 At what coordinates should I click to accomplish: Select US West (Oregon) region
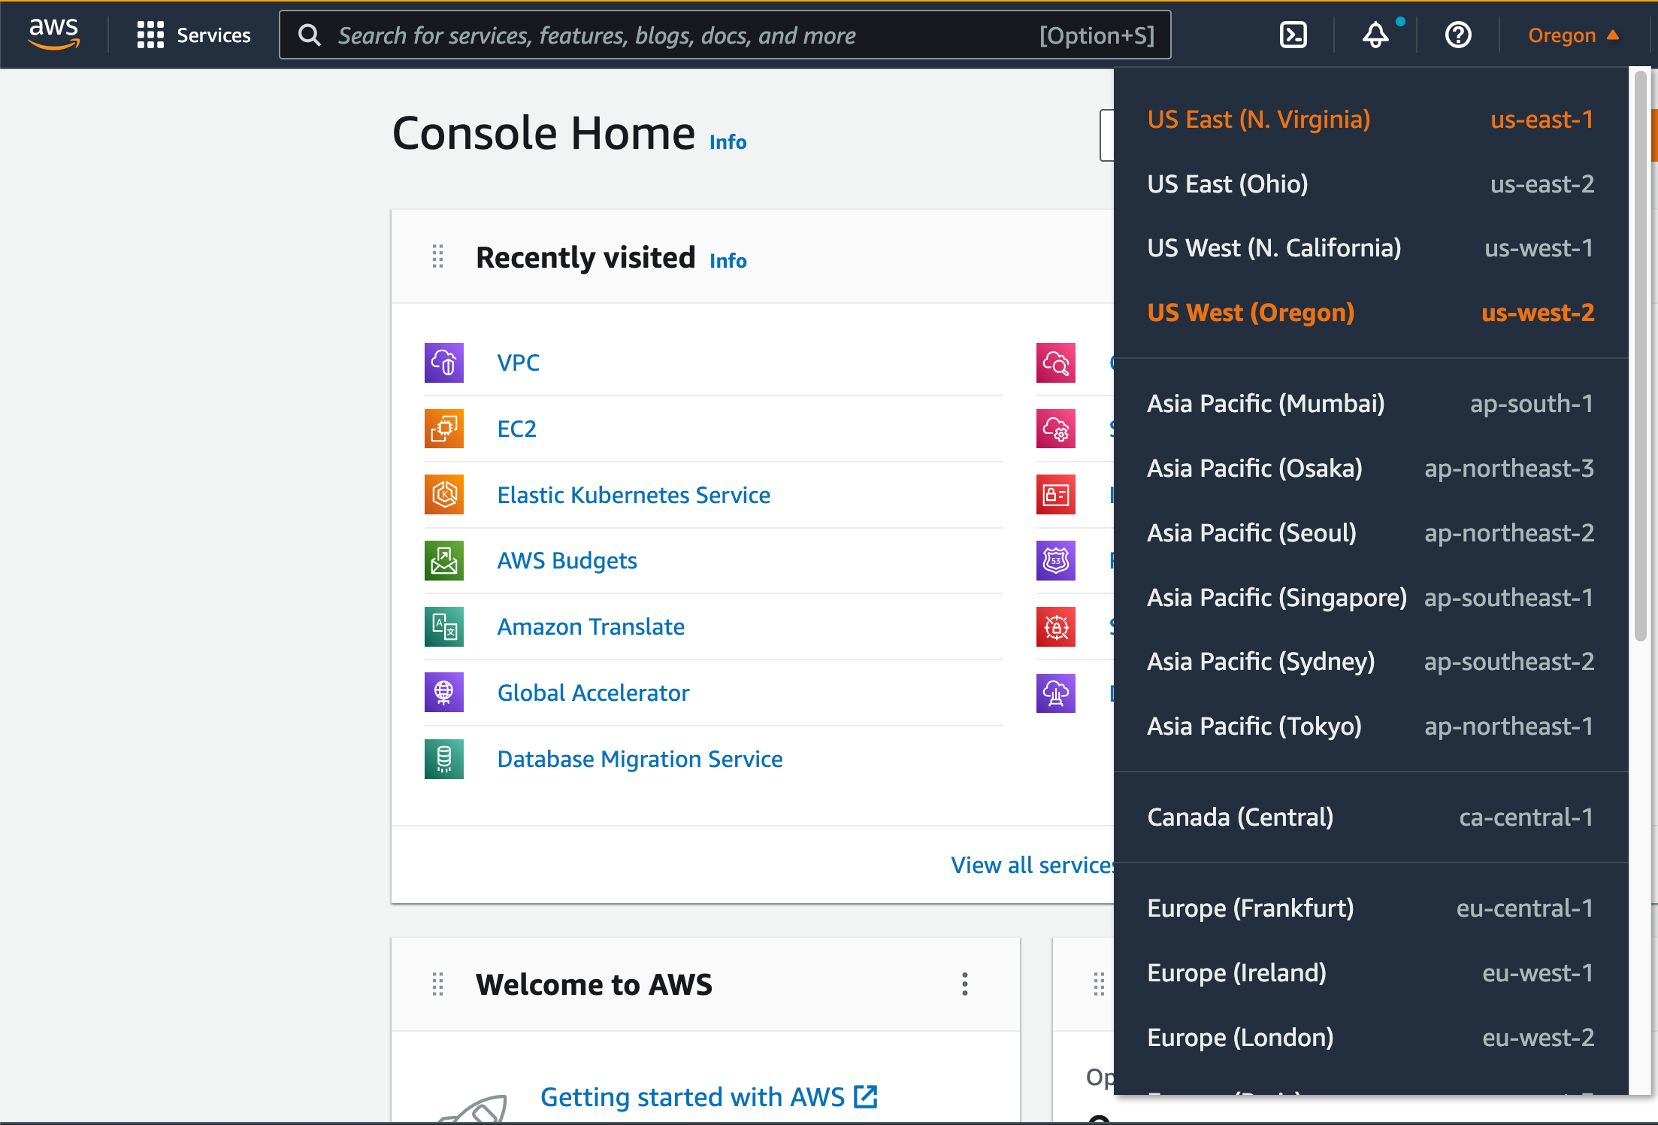(x=1371, y=313)
